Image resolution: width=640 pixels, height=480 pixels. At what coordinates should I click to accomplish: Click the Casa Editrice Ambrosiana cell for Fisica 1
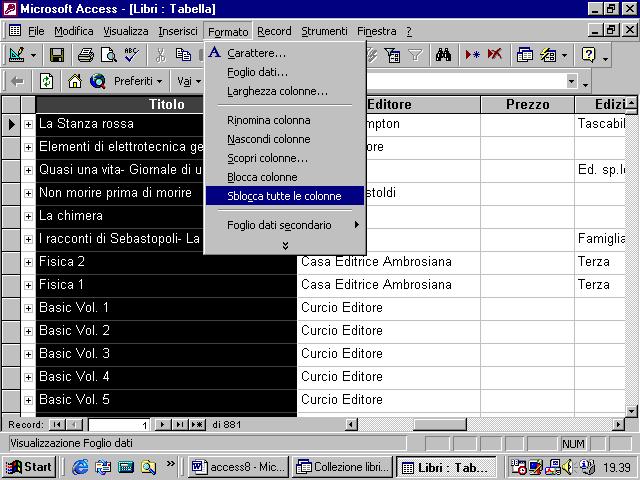pos(389,285)
